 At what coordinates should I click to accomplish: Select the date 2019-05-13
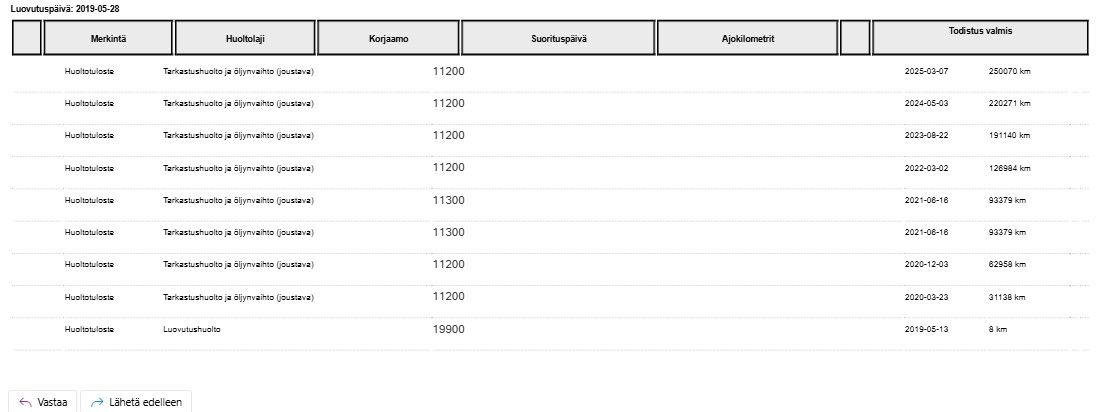[925, 329]
